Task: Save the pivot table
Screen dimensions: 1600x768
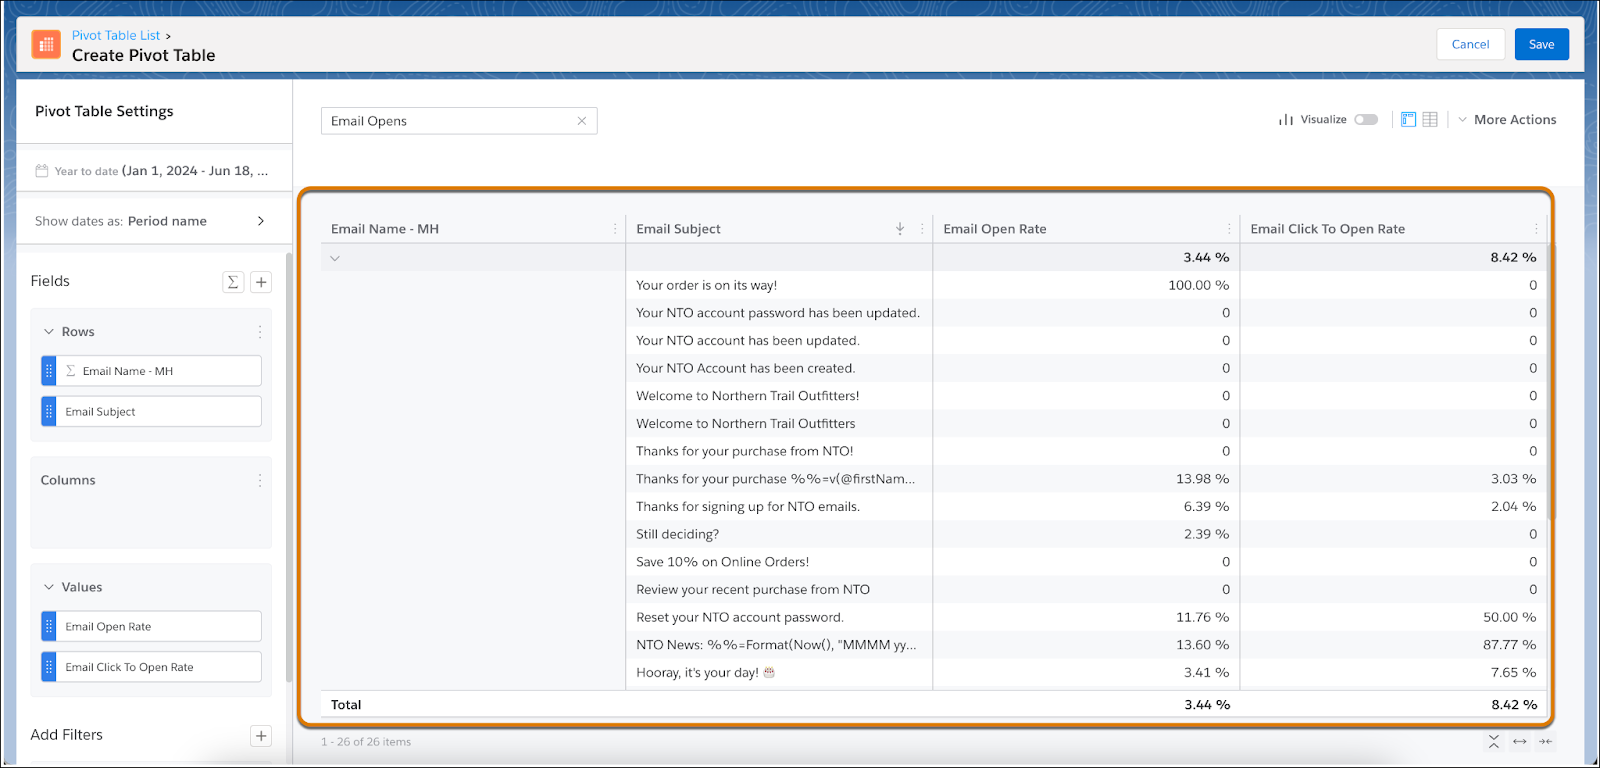Action: coord(1542,44)
